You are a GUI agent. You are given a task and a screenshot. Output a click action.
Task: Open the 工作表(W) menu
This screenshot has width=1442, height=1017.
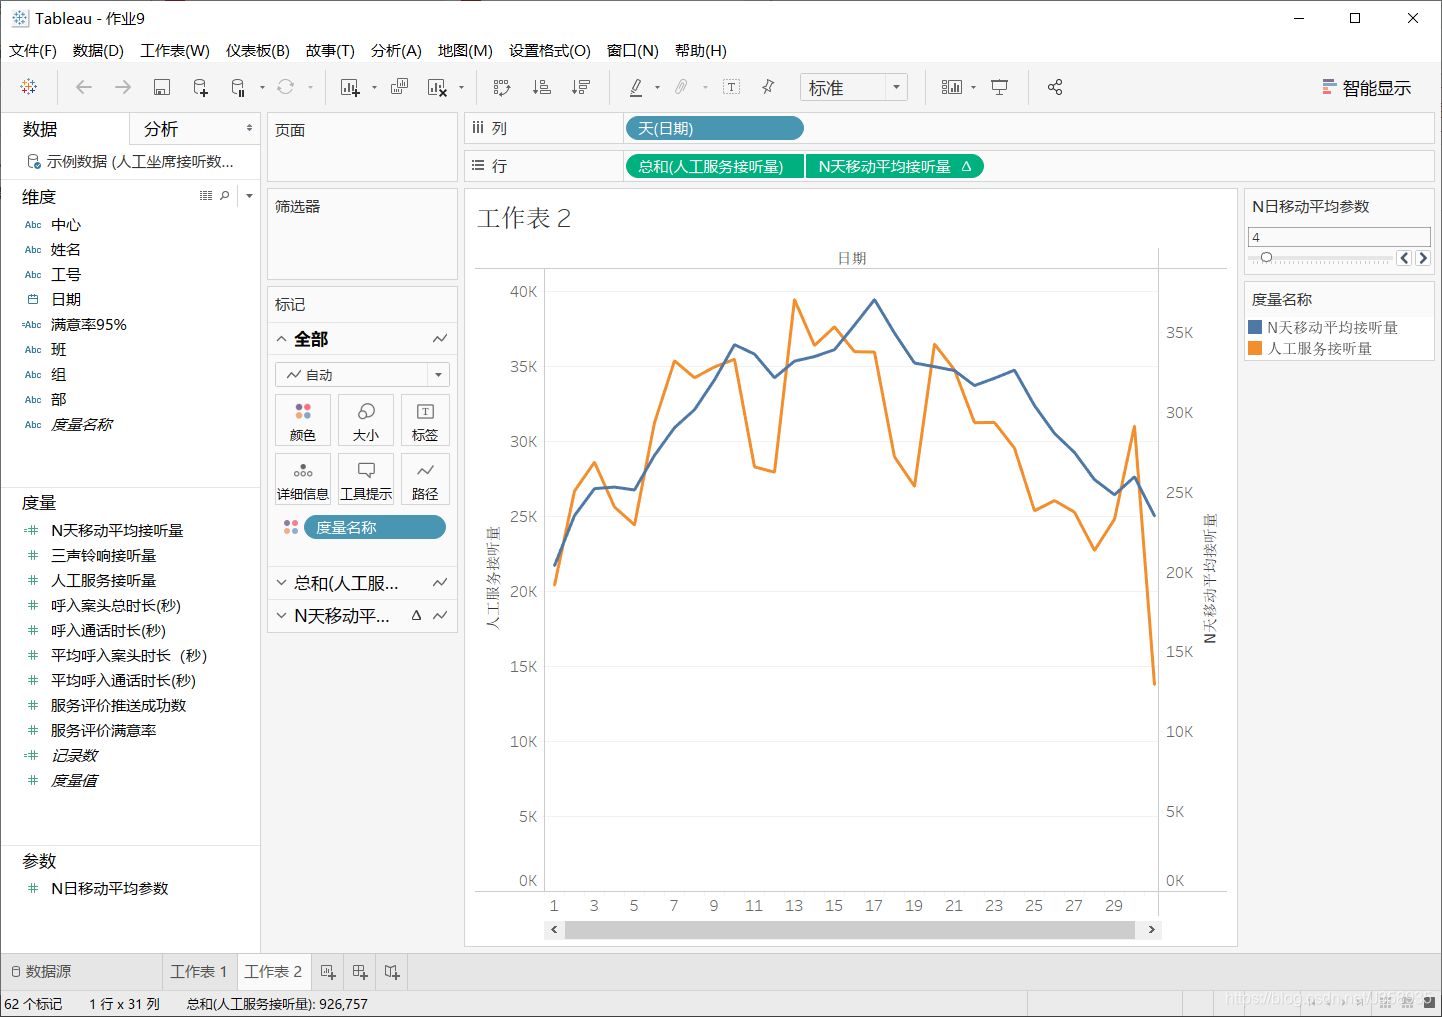pyautogui.click(x=175, y=50)
